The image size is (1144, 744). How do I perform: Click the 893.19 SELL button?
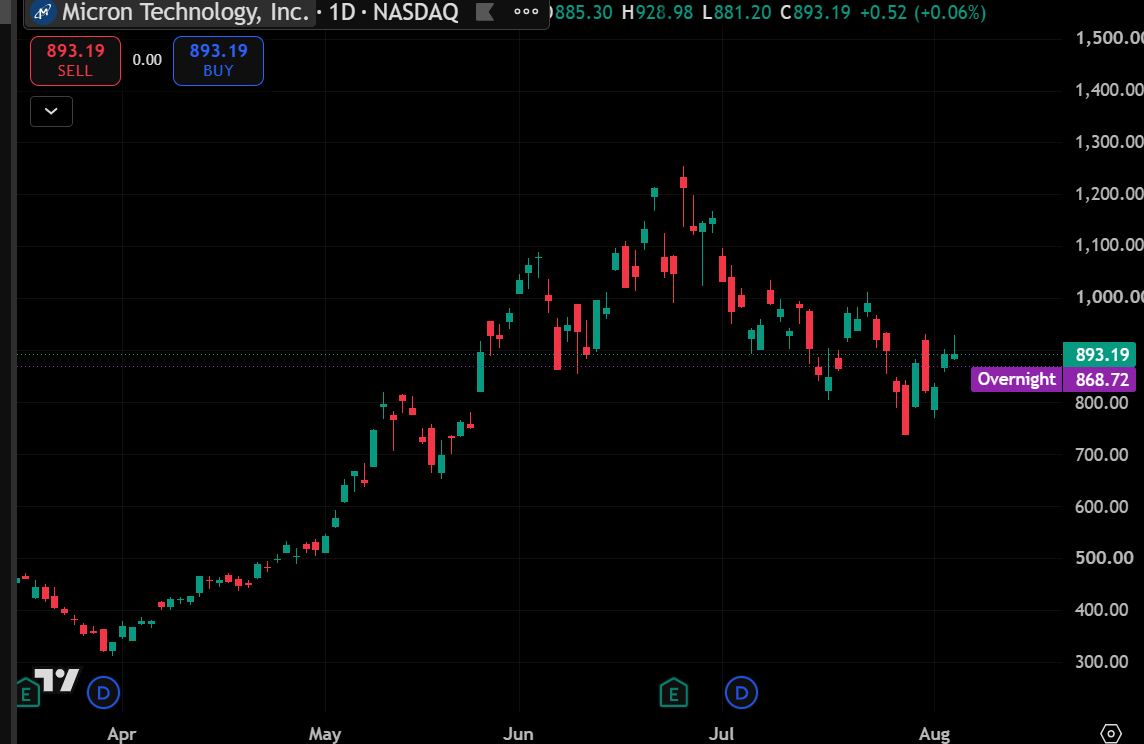(x=75, y=61)
